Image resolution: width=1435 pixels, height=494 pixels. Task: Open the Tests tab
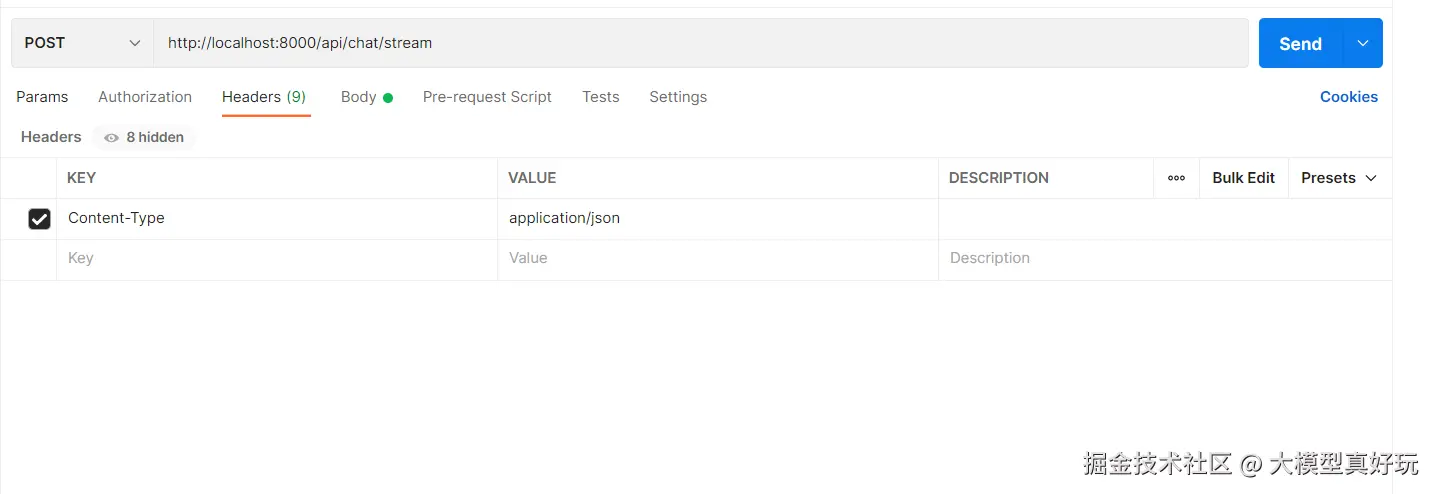pyautogui.click(x=601, y=97)
